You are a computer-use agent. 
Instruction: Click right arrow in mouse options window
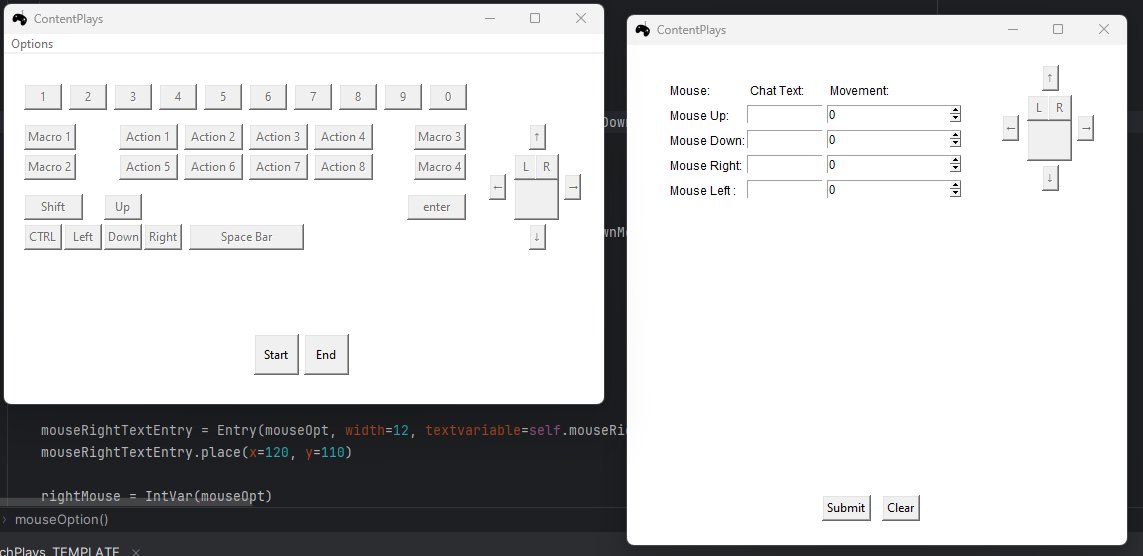(x=1086, y=128)
